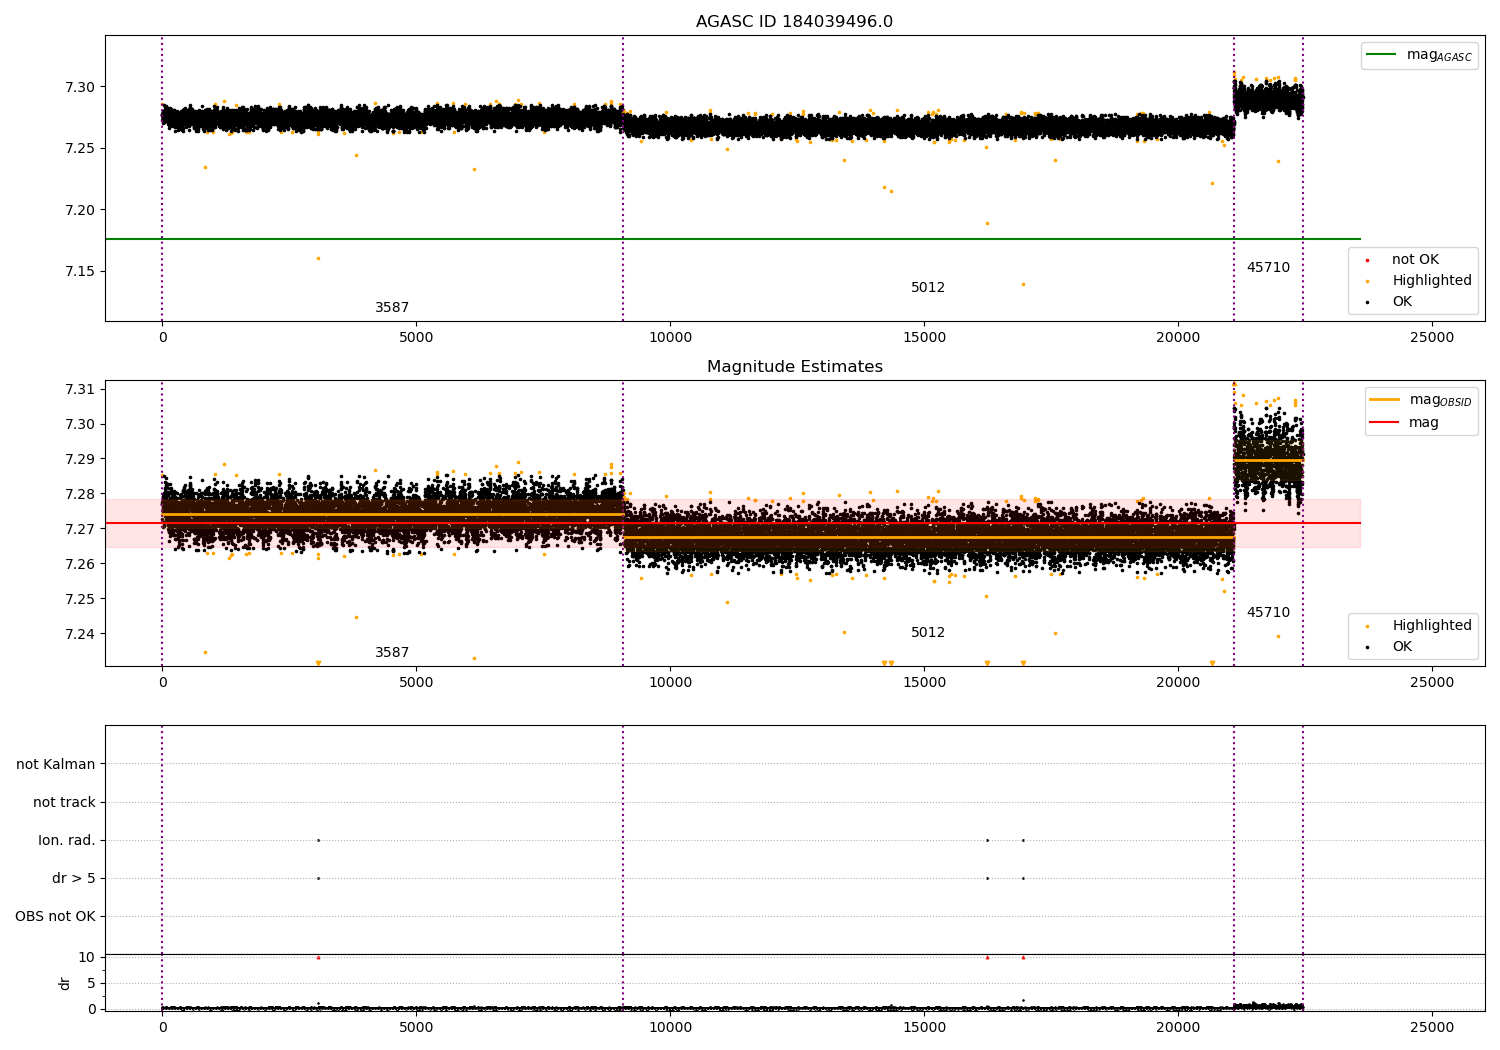This screenshot has height=1050, width=1500.
Task: Click the 'OBS not OK' row label
Action: [56, 917]
